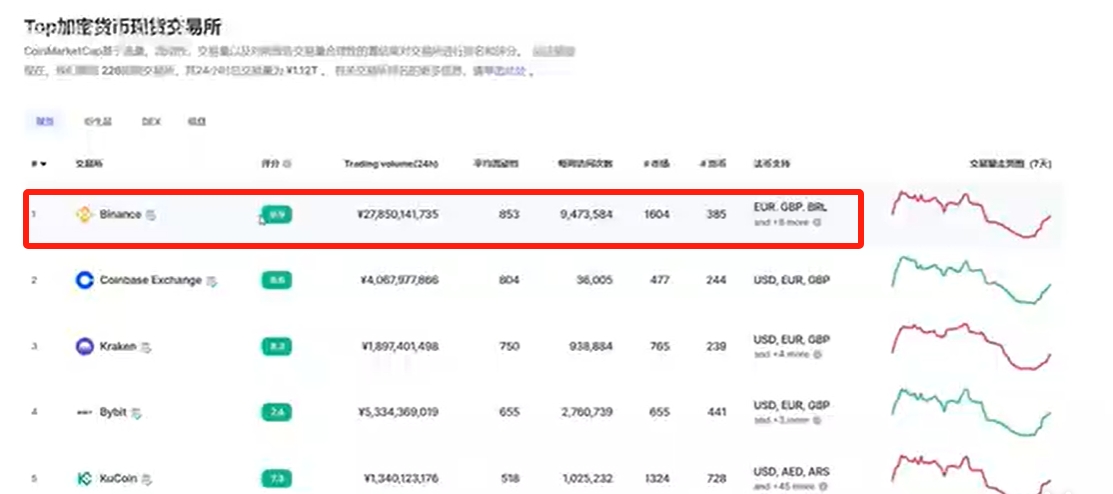Click info icon after Bybit's 'and +3 more'

coord(817,419)
